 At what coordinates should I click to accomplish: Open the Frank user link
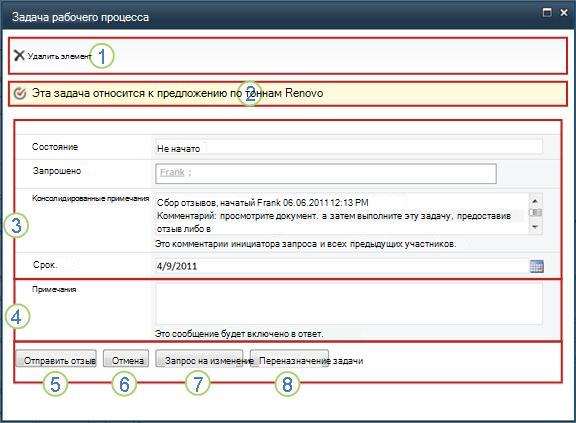172,172
